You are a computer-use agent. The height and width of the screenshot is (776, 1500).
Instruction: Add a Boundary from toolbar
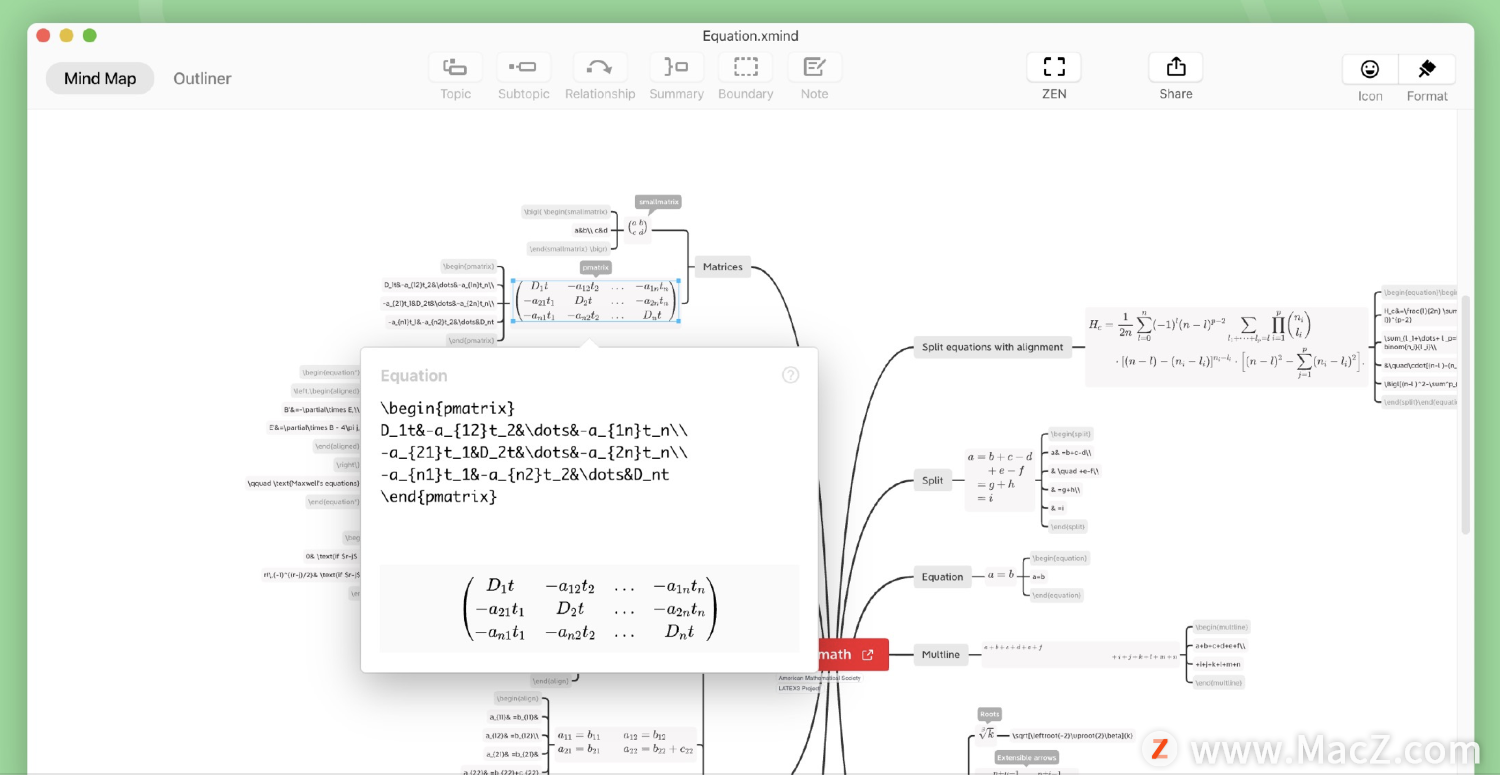[745, 68]
